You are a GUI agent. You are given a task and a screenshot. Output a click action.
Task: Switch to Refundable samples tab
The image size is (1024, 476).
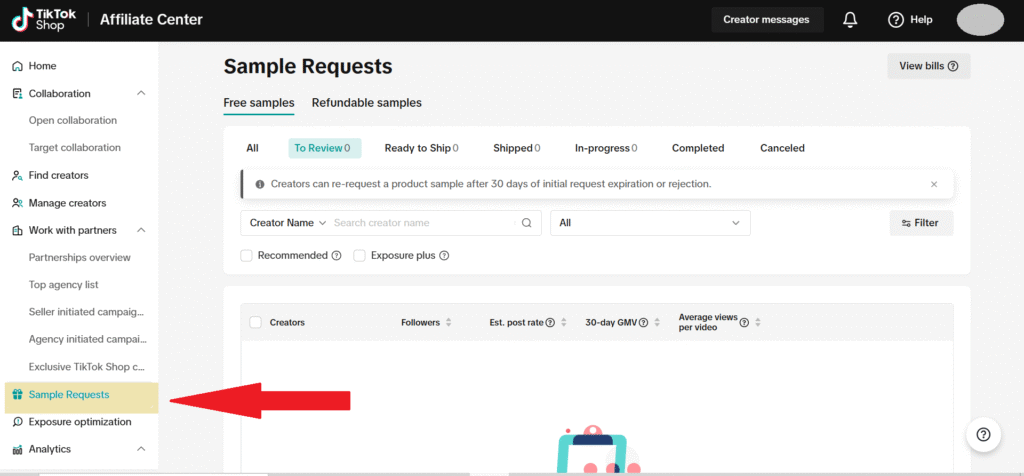(366, 102)
